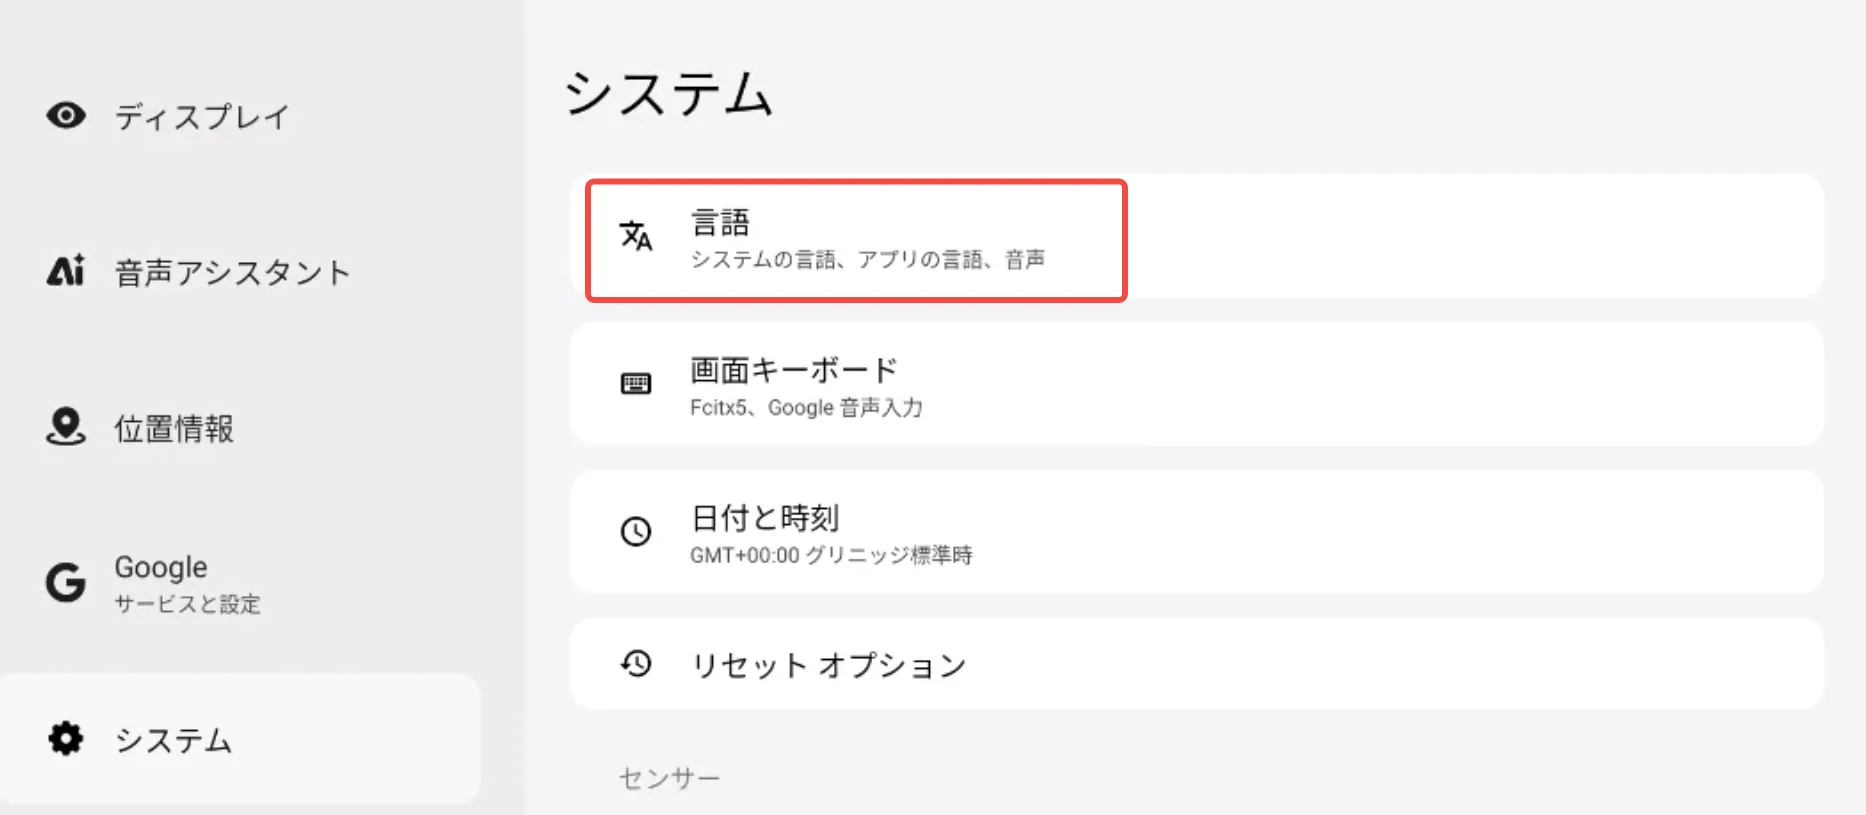Image resolution: width=1866 pixels, height=815 pixels.
Task: Open 画面キーボード settings
Action: (1196, 385)
